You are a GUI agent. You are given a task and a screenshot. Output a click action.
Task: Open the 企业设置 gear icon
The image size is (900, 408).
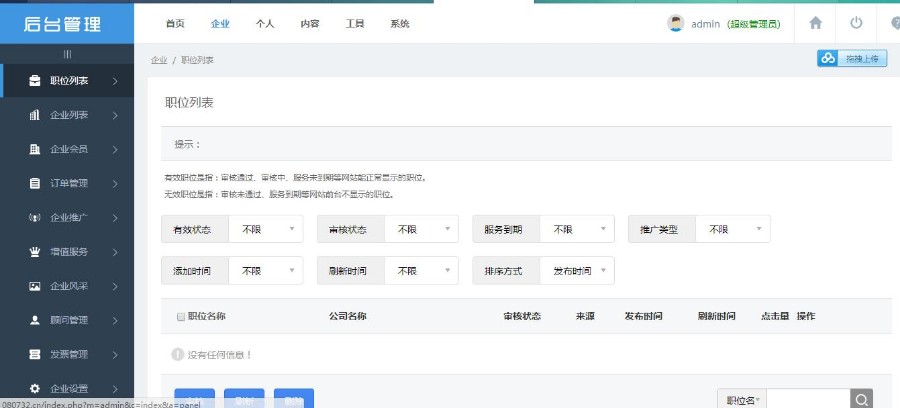pos(35,388)
